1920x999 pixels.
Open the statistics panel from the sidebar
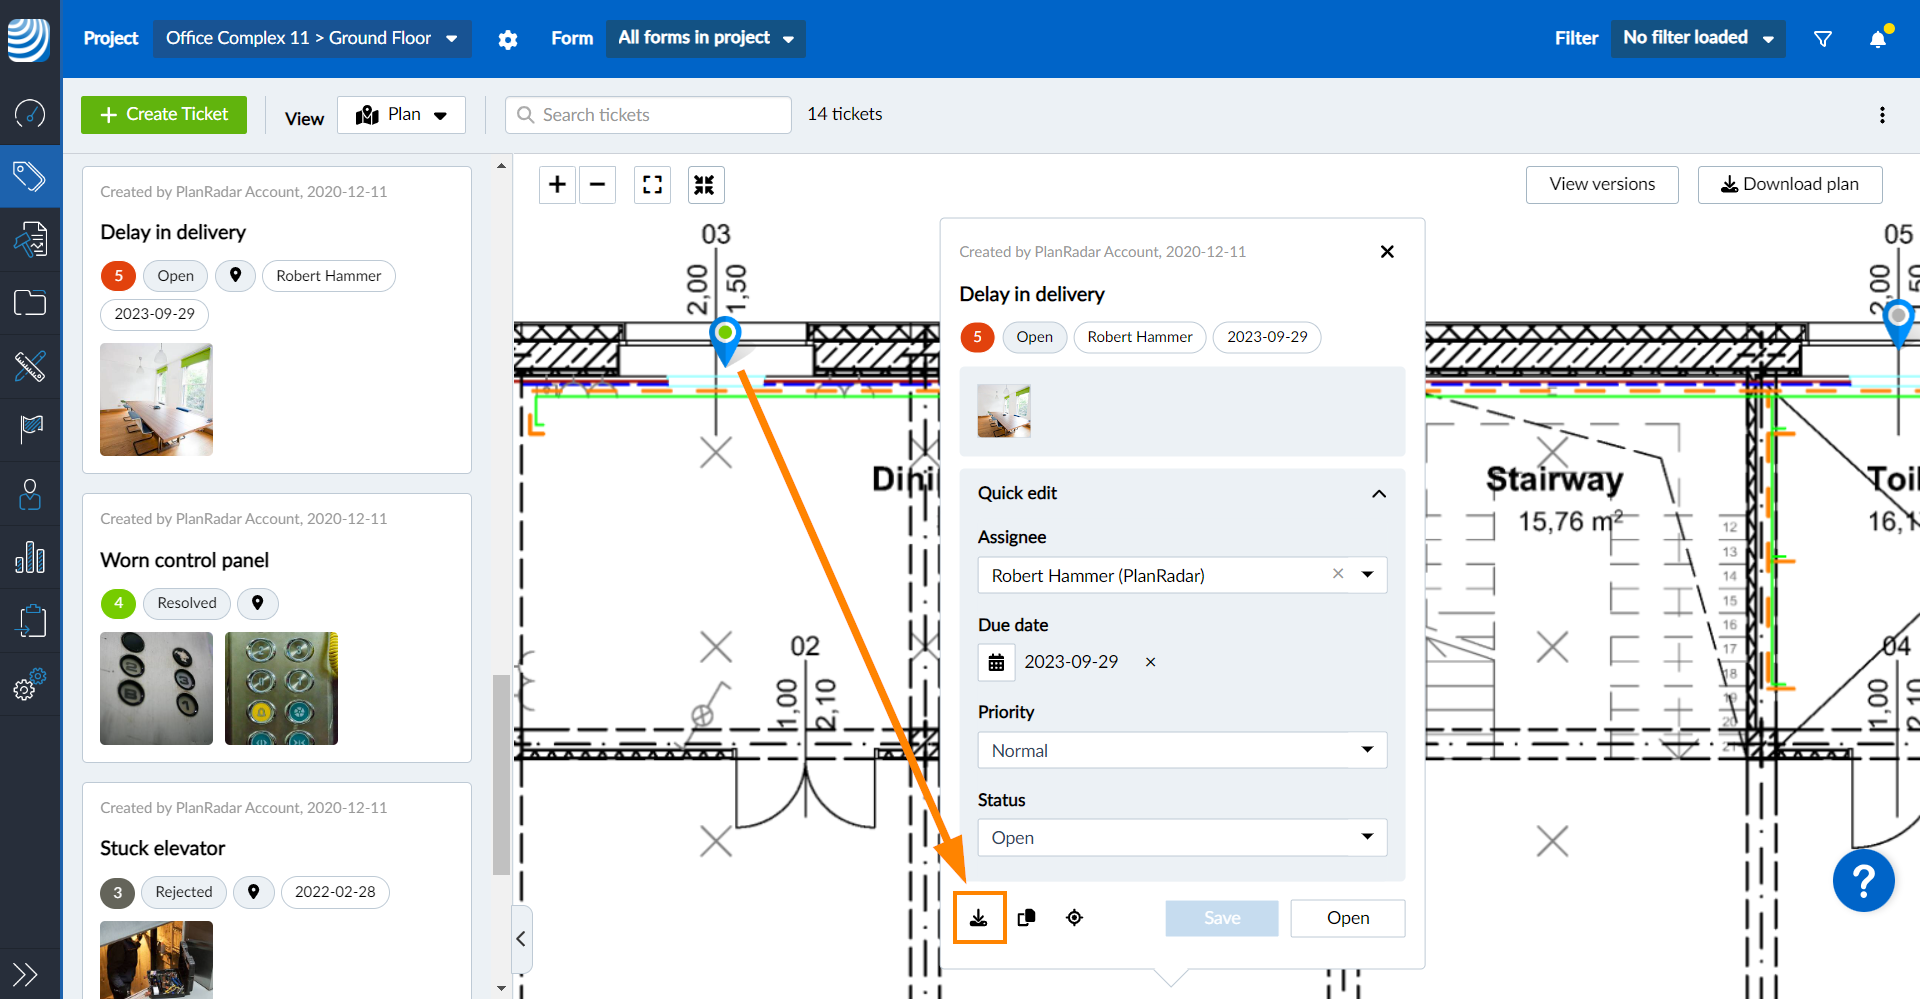(x=30, y=557)
